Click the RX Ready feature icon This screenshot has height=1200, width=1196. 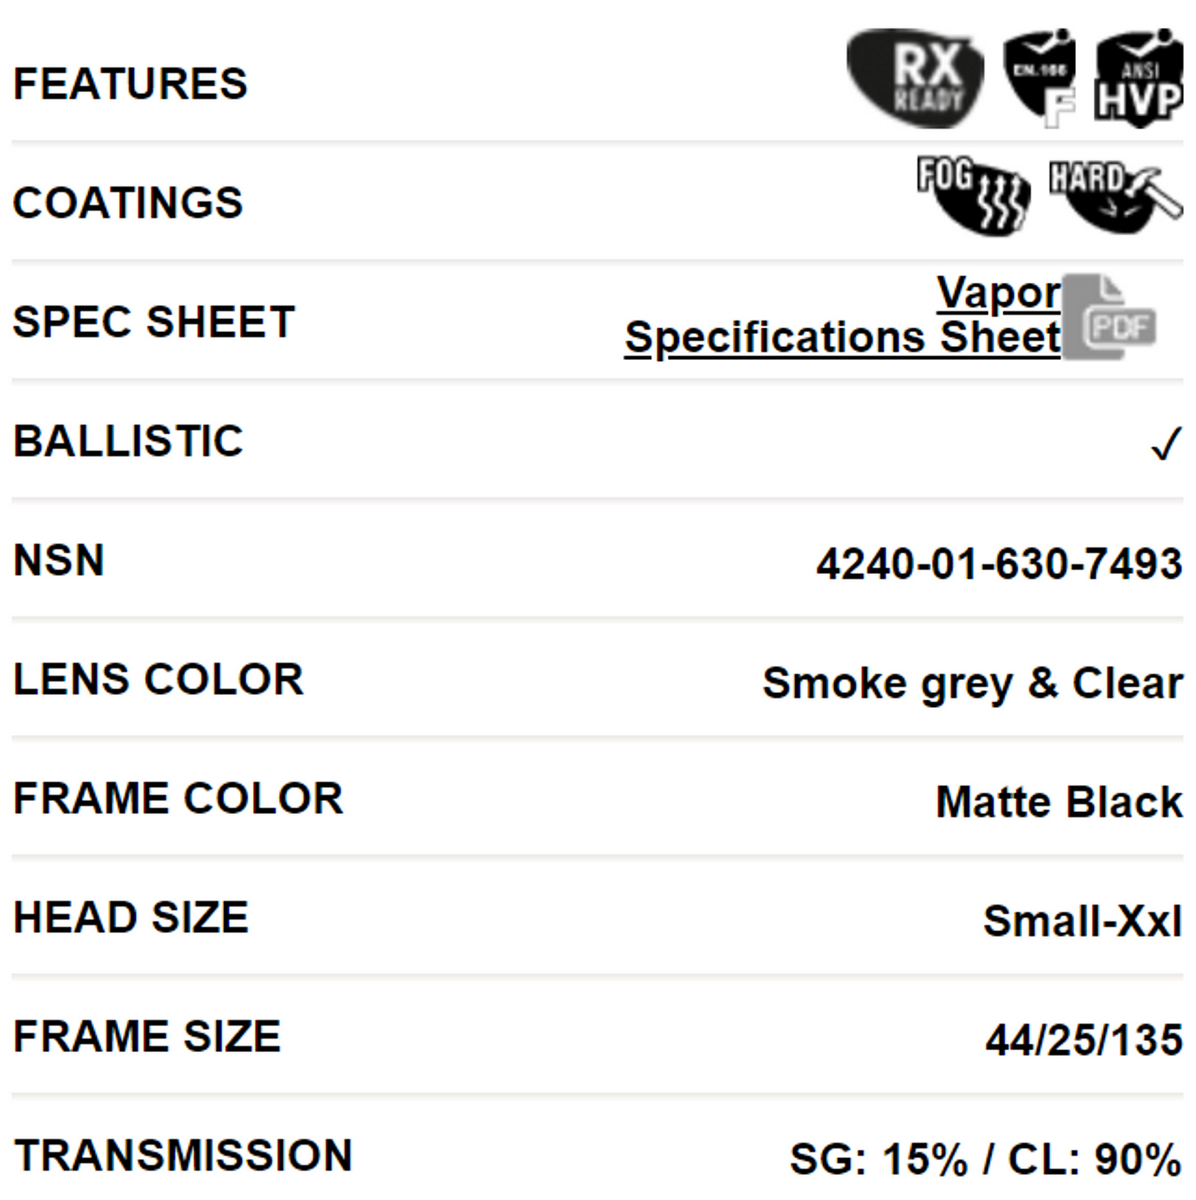(x=914, y=78)
